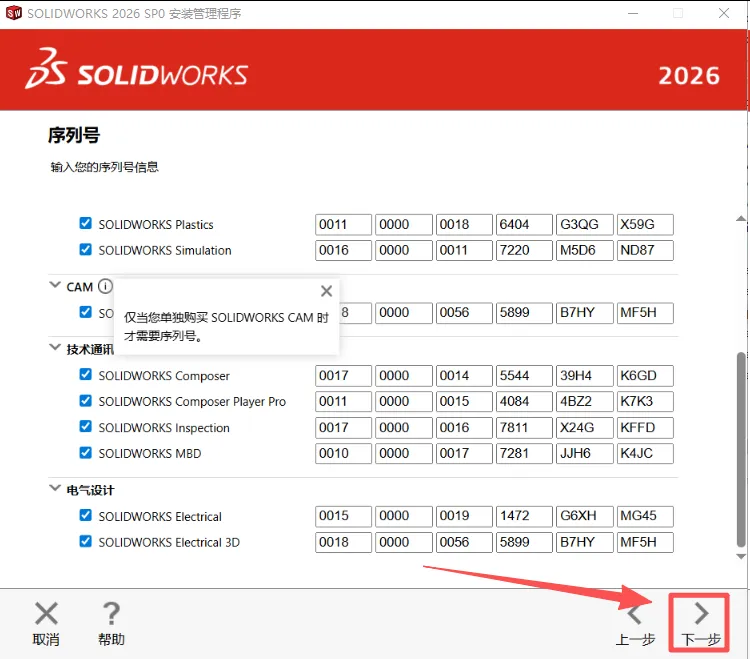Viewport: 750px width, 659px height.
Task: Click the SOLIDWORKS Electrical 3D label
Action: click(169, 542)
